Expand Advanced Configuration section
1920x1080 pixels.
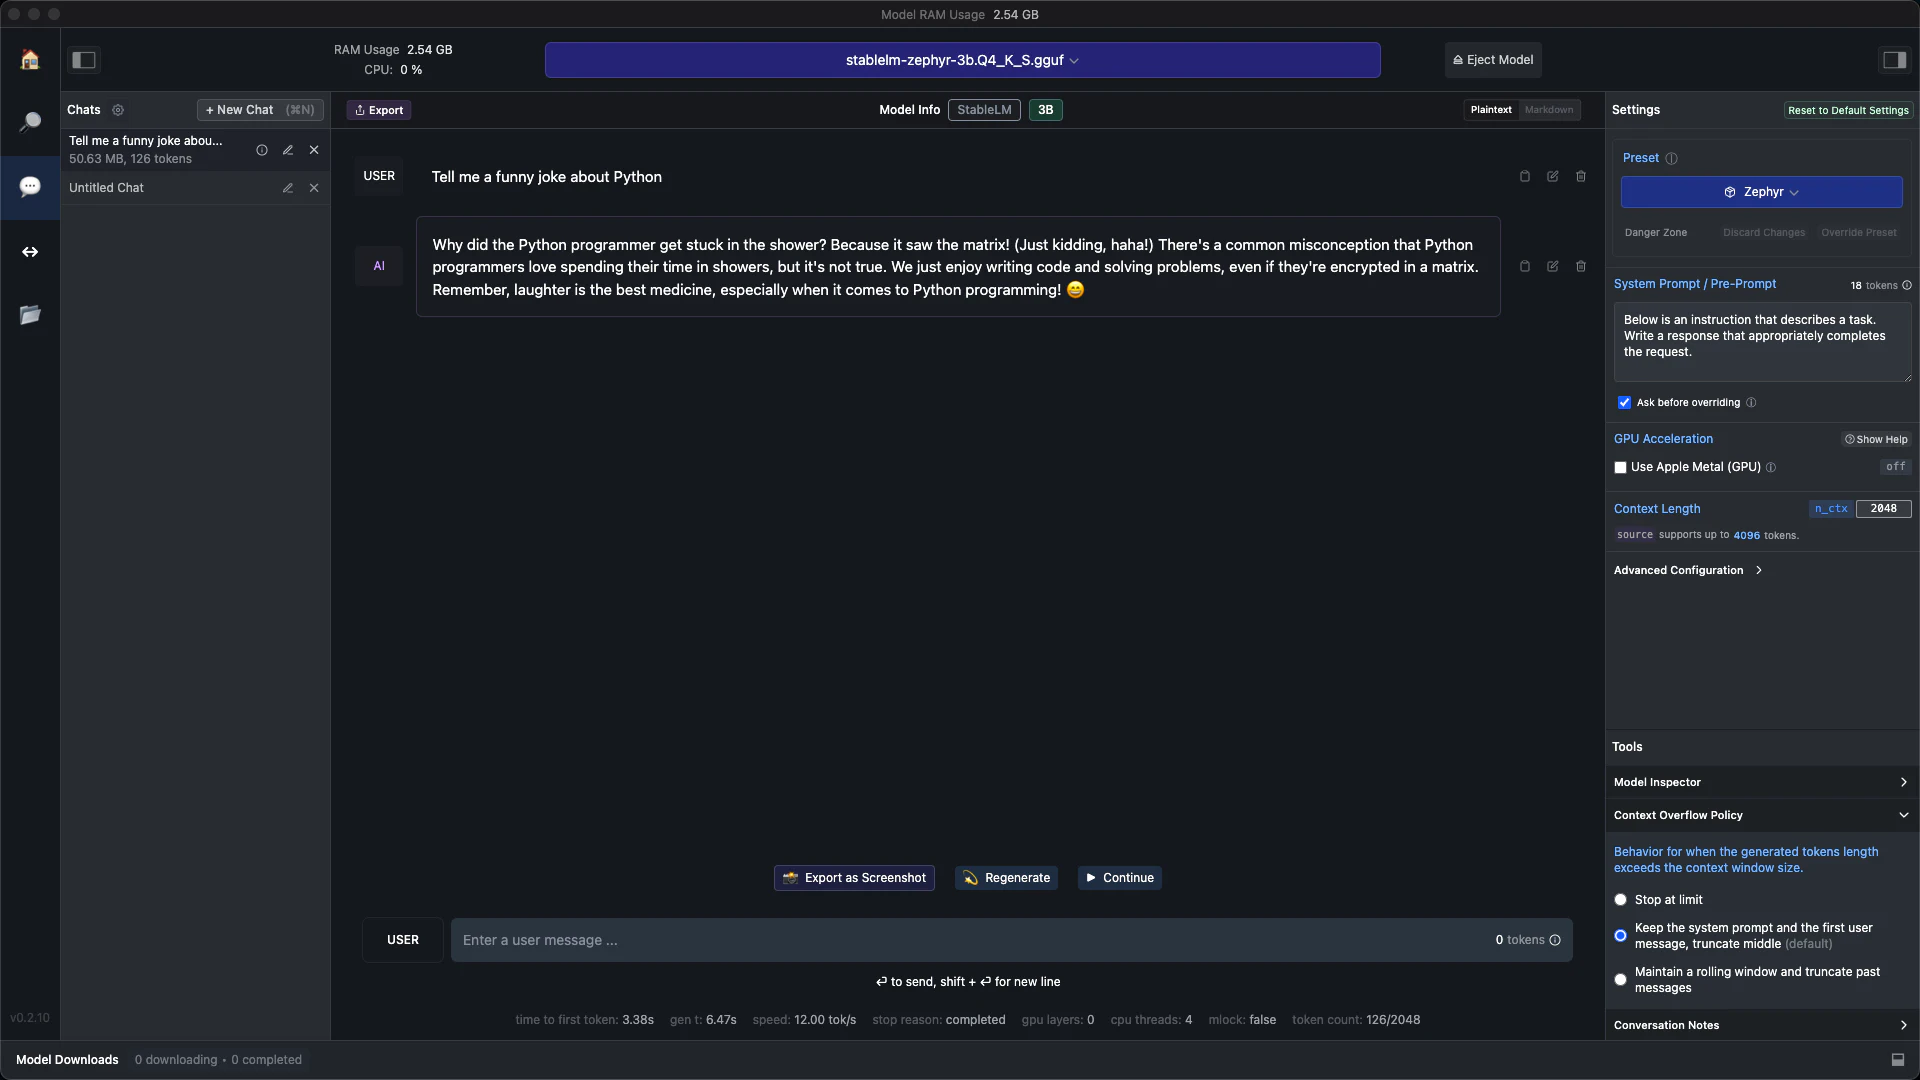(x=1688, y=570)
